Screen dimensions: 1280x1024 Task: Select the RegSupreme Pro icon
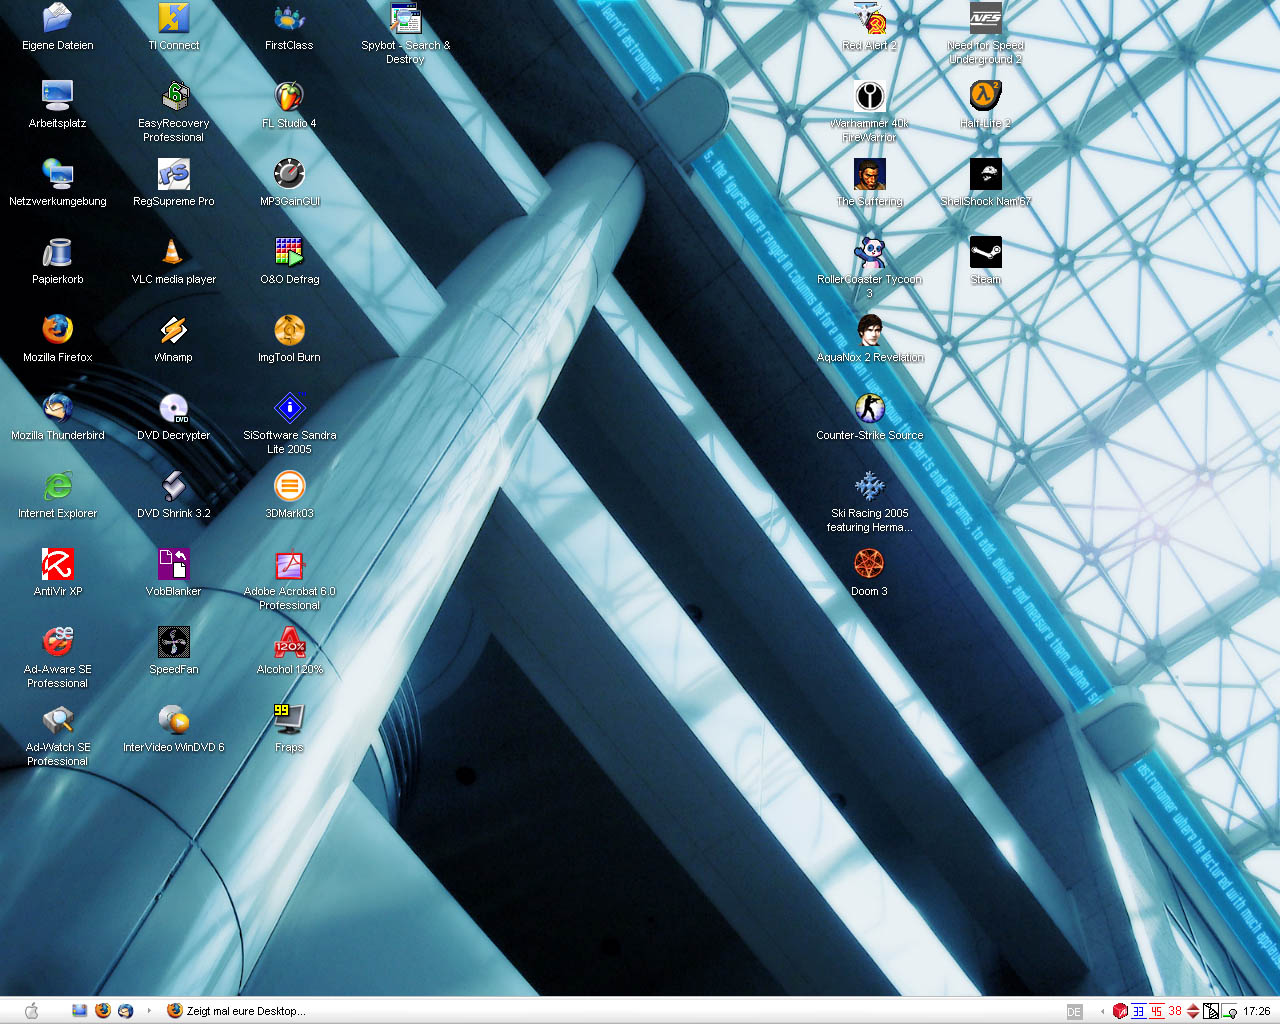tap(174, 174)
